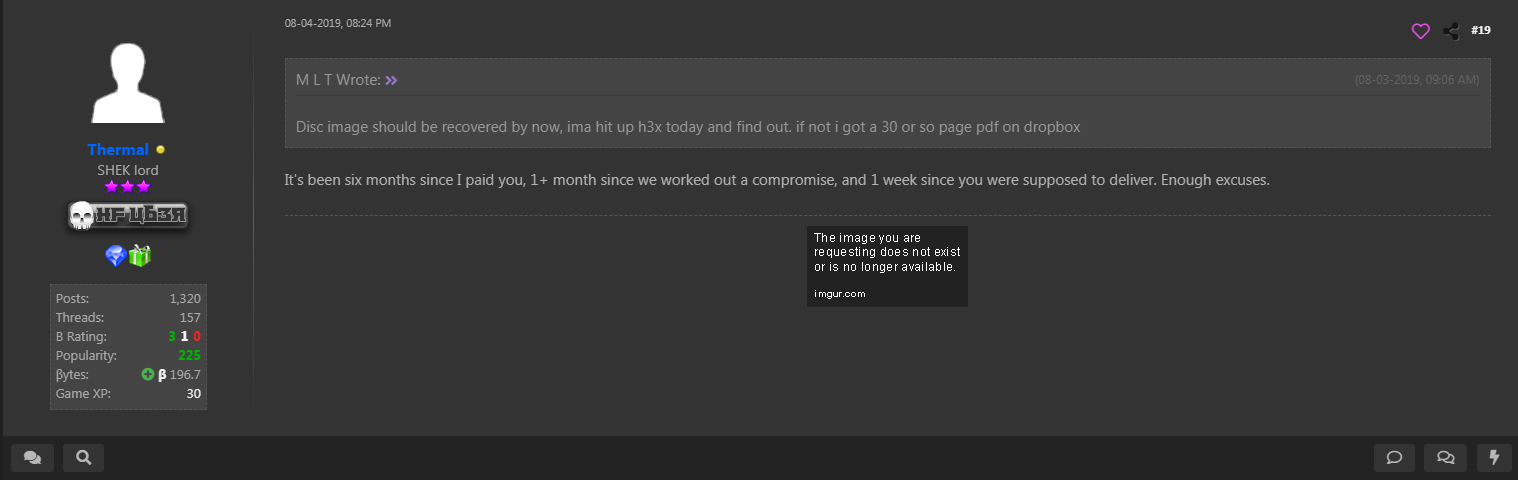Click the popularity score 225
Image resolution: width=1518 pixels, height=480 pixels.
[189, 356]
